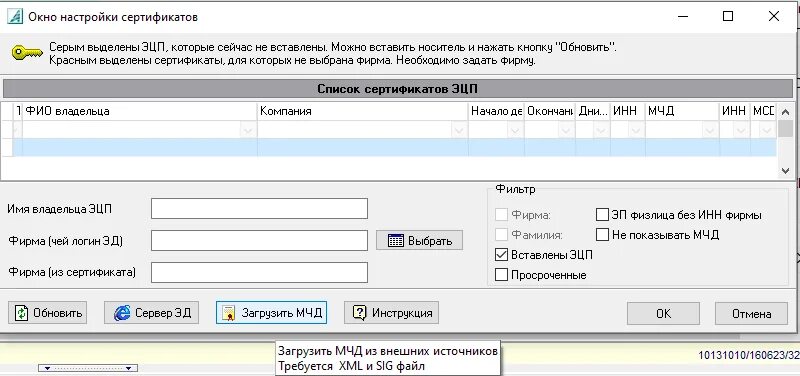Focus the Имя владельца ЭЦП field
The image size is (800, 376).
[x=259, y=208]
